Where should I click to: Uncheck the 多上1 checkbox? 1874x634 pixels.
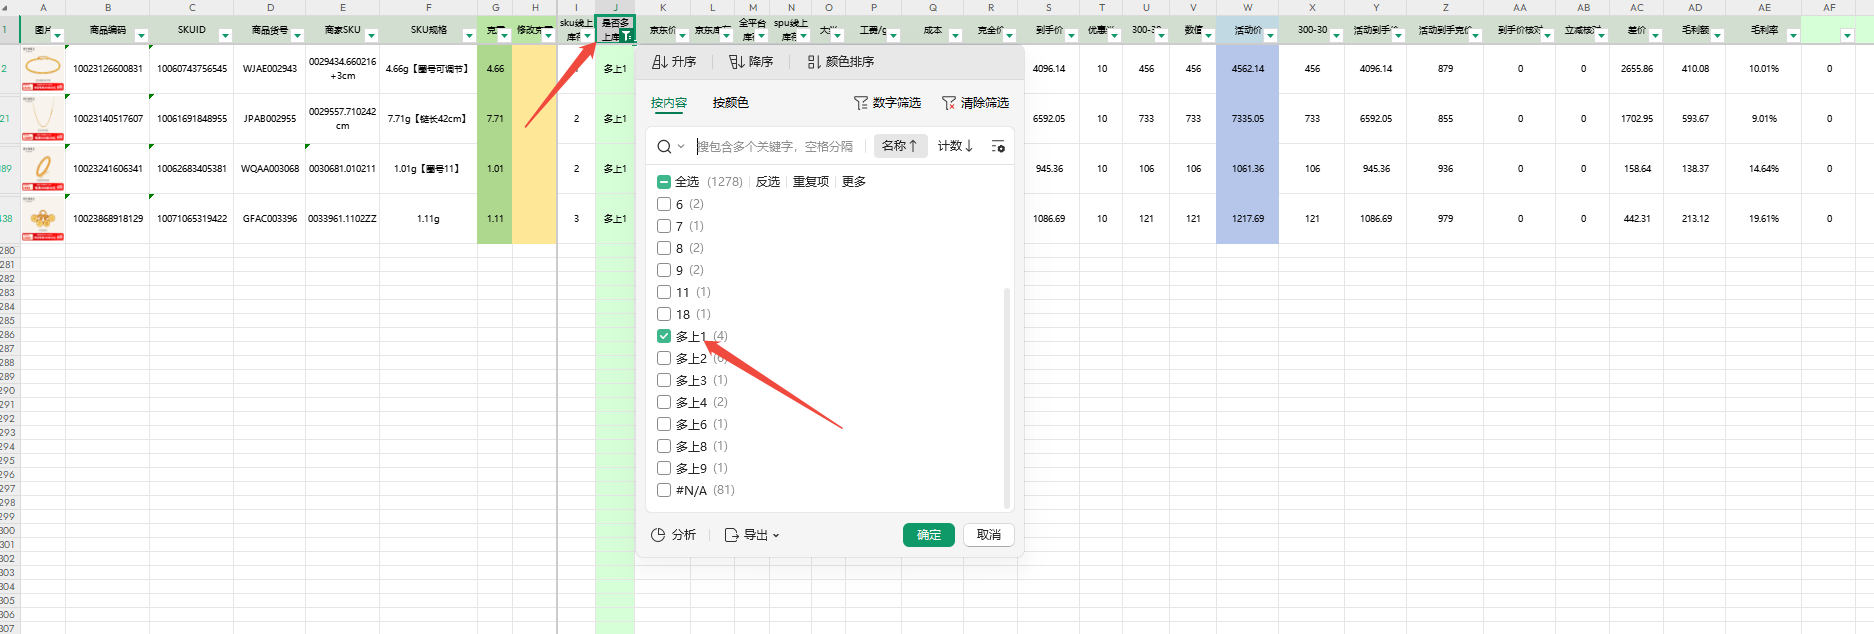(x=664, y=336)
